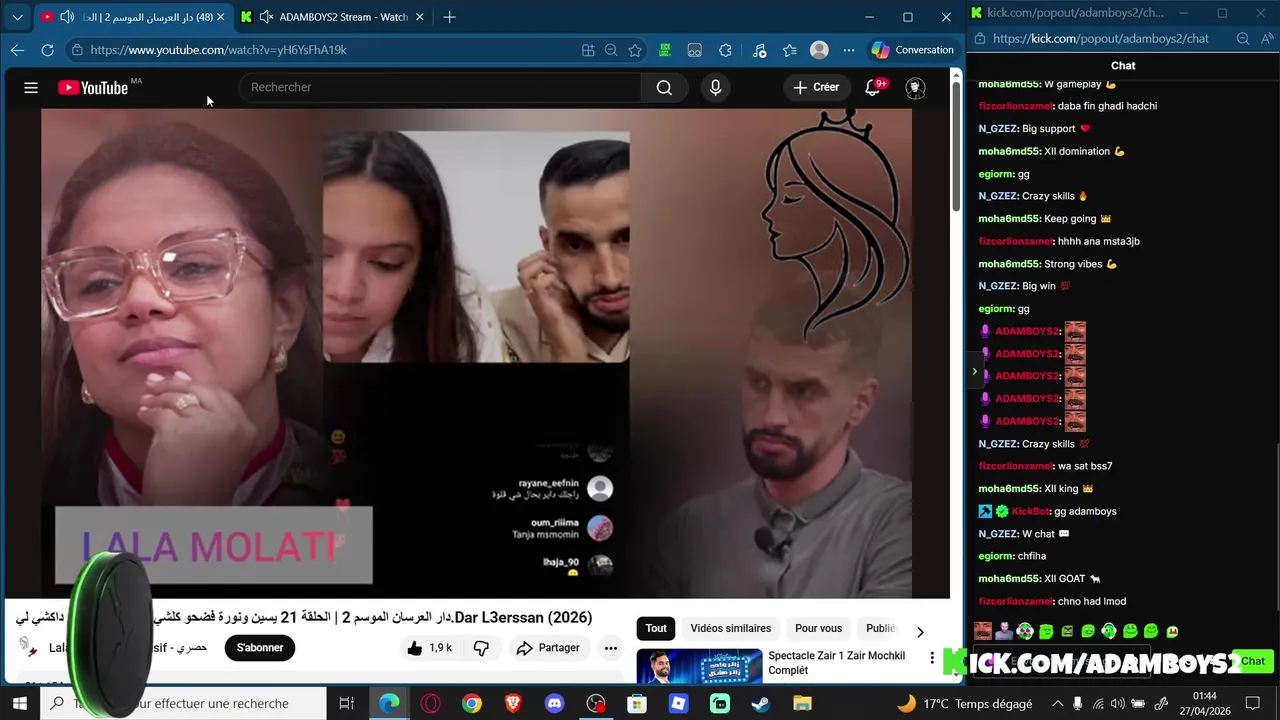Open Steam from the taskbar
1280x720 pixels.
pyautogui.click(x=761, y=703)
